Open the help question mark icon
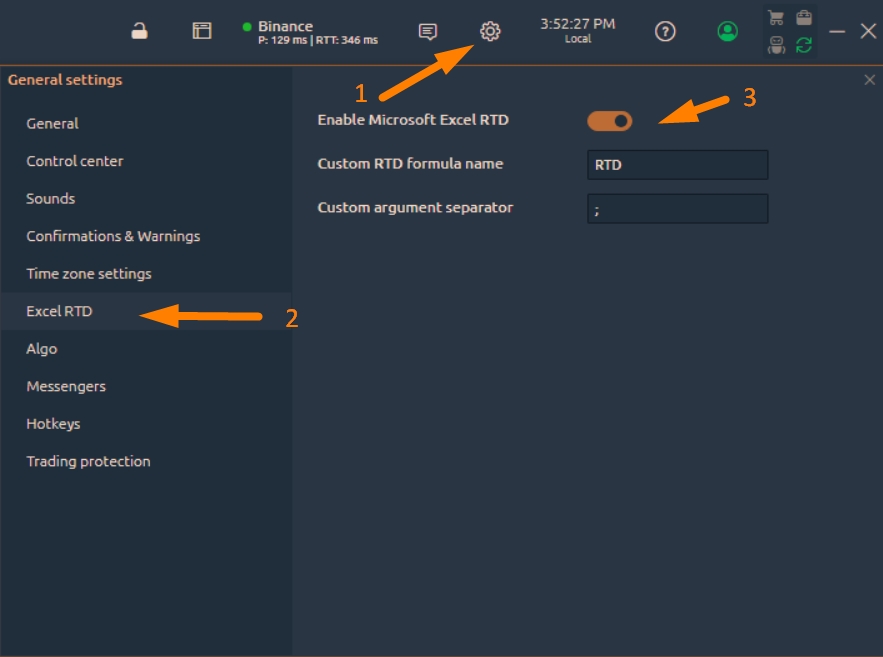Screen dimensions: 883x657 [x=665, y=32]
